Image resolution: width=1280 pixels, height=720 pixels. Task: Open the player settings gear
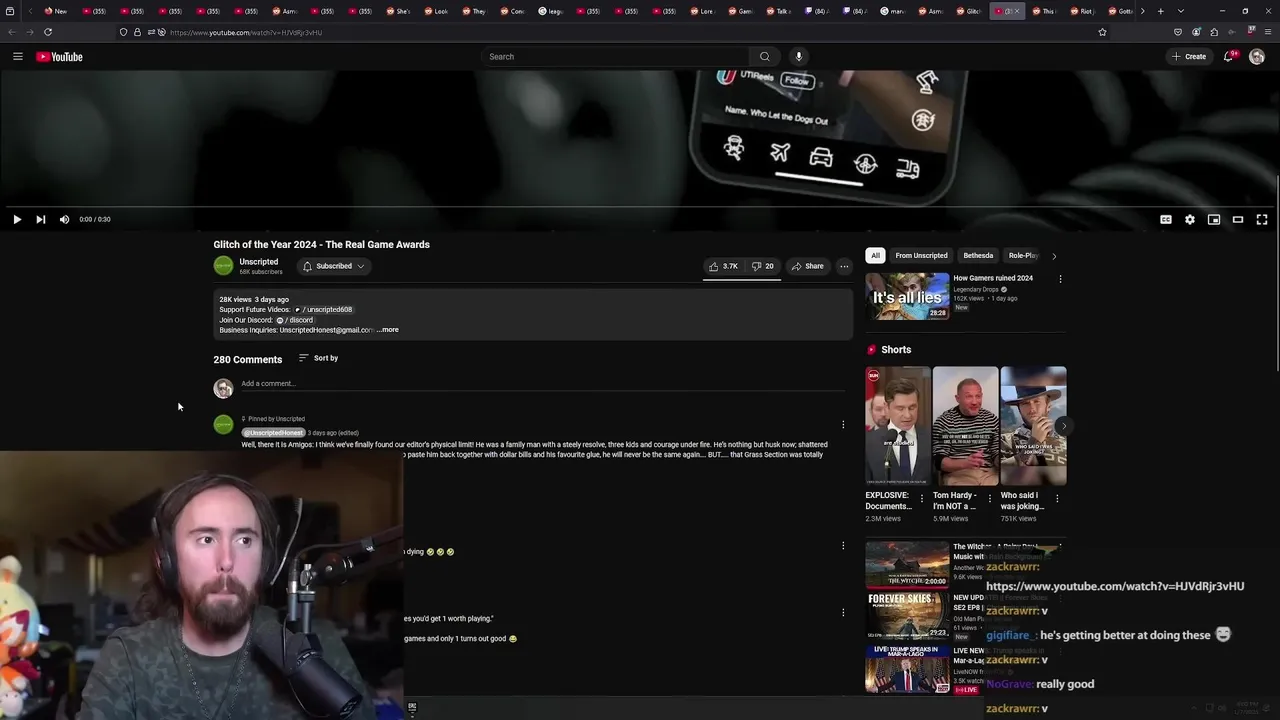[1190, 219]
